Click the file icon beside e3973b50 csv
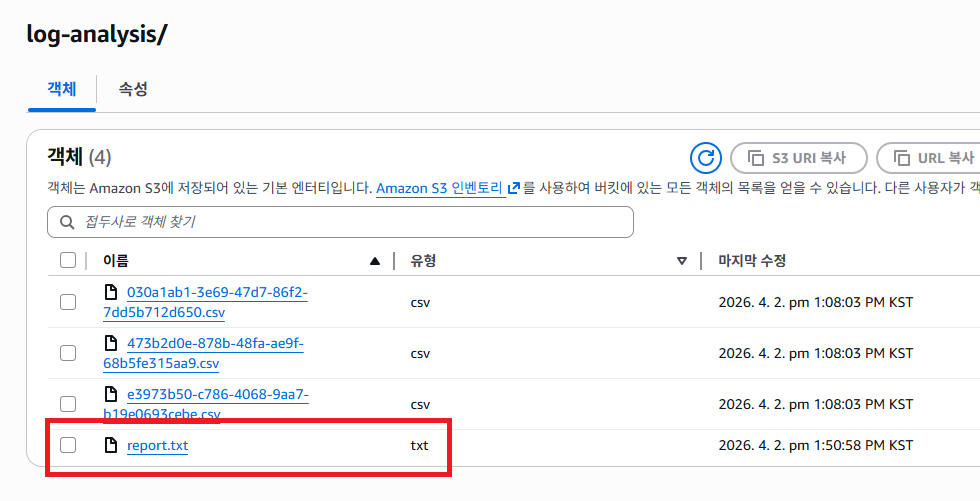The image size is (980, 501). pyautogui.click(x=112, y=394)
